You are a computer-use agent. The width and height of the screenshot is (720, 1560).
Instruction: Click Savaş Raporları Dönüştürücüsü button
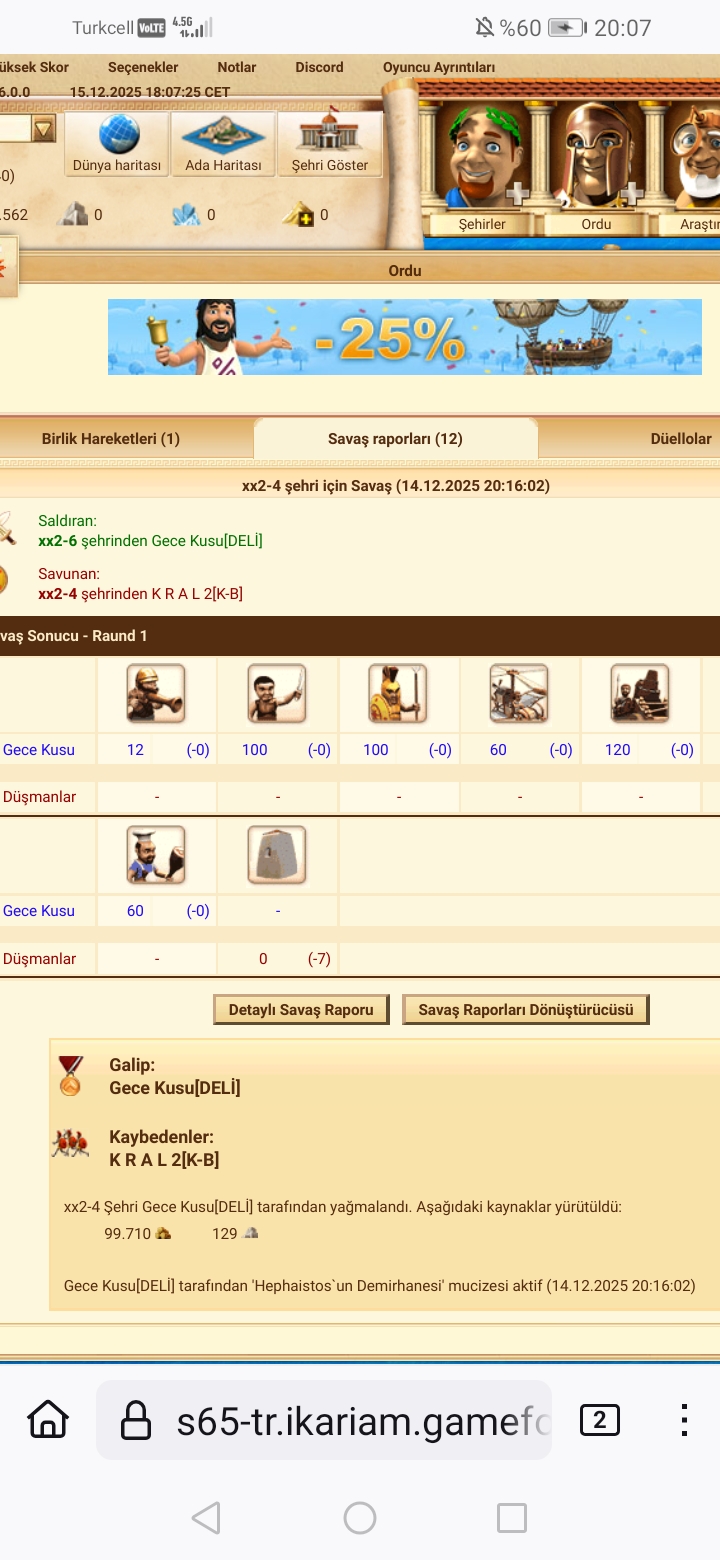pos(526,1010)
